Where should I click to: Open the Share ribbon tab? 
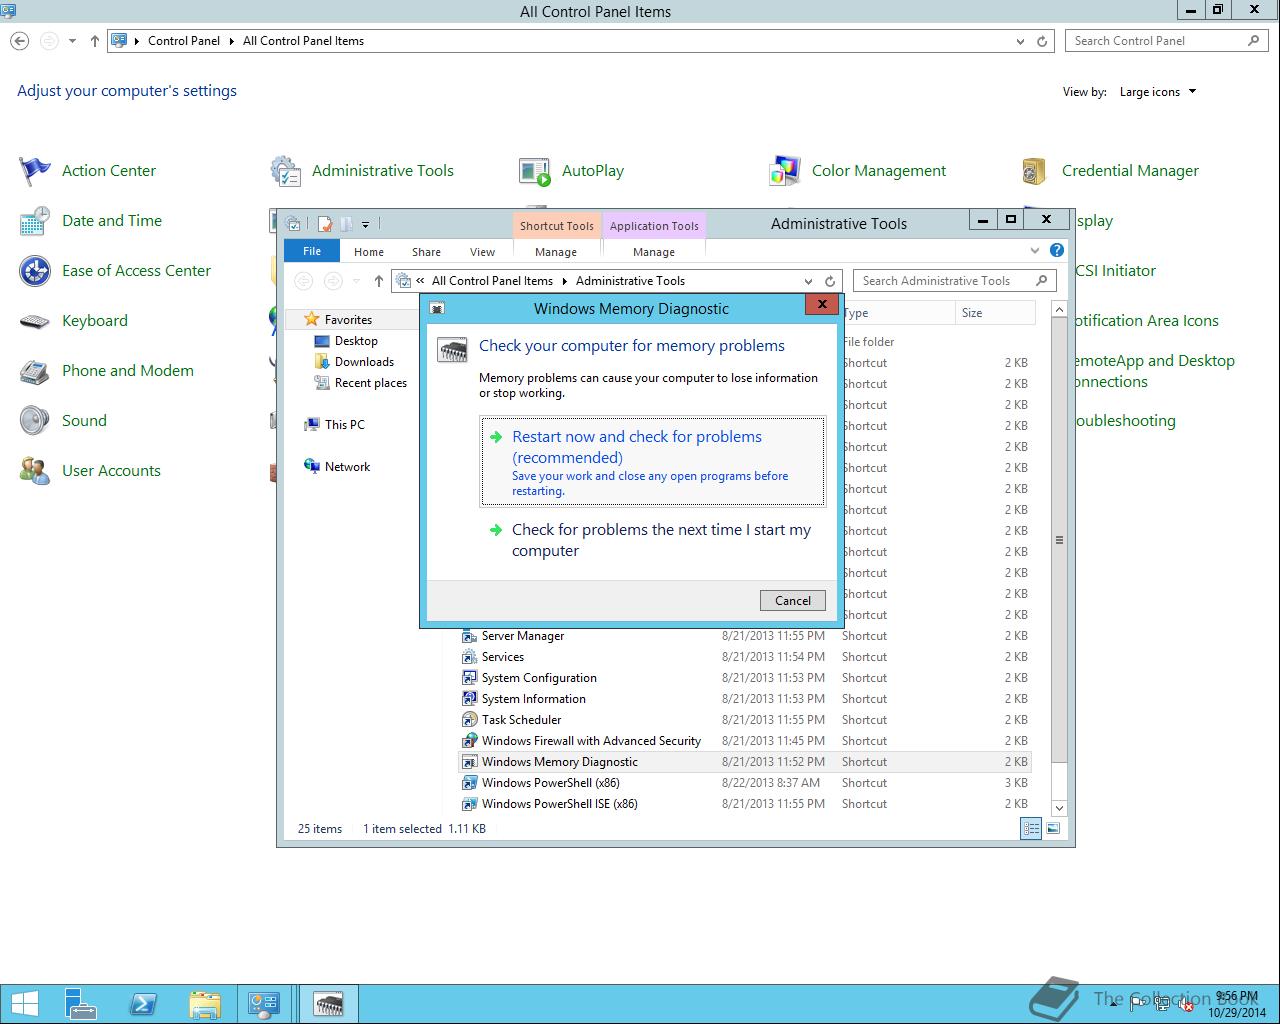click(426, 252)
